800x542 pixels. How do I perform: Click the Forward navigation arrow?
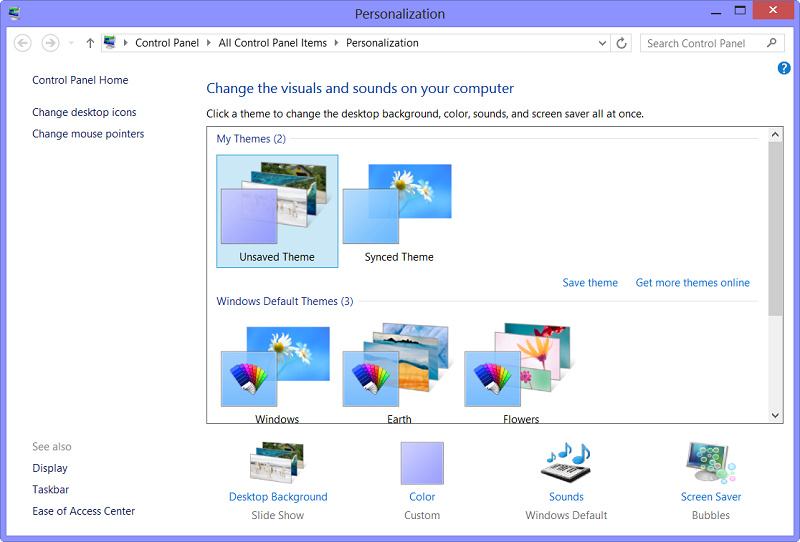[x=50, y=43]
